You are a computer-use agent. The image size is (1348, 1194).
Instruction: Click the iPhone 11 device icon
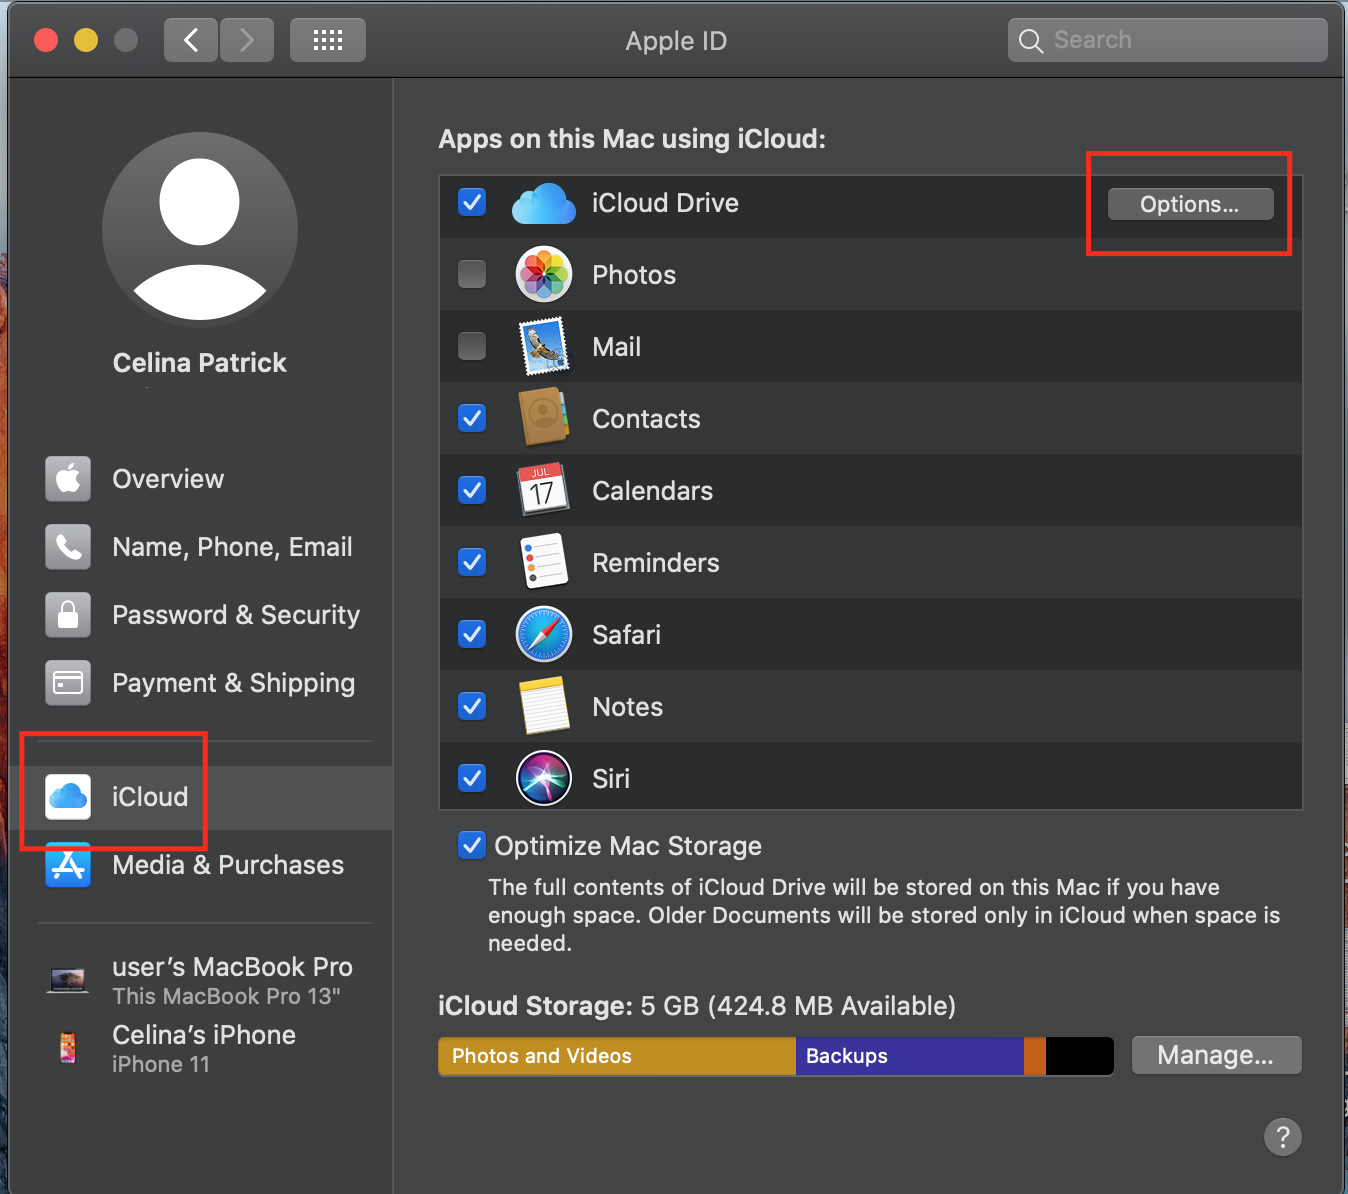point(68,1047)
